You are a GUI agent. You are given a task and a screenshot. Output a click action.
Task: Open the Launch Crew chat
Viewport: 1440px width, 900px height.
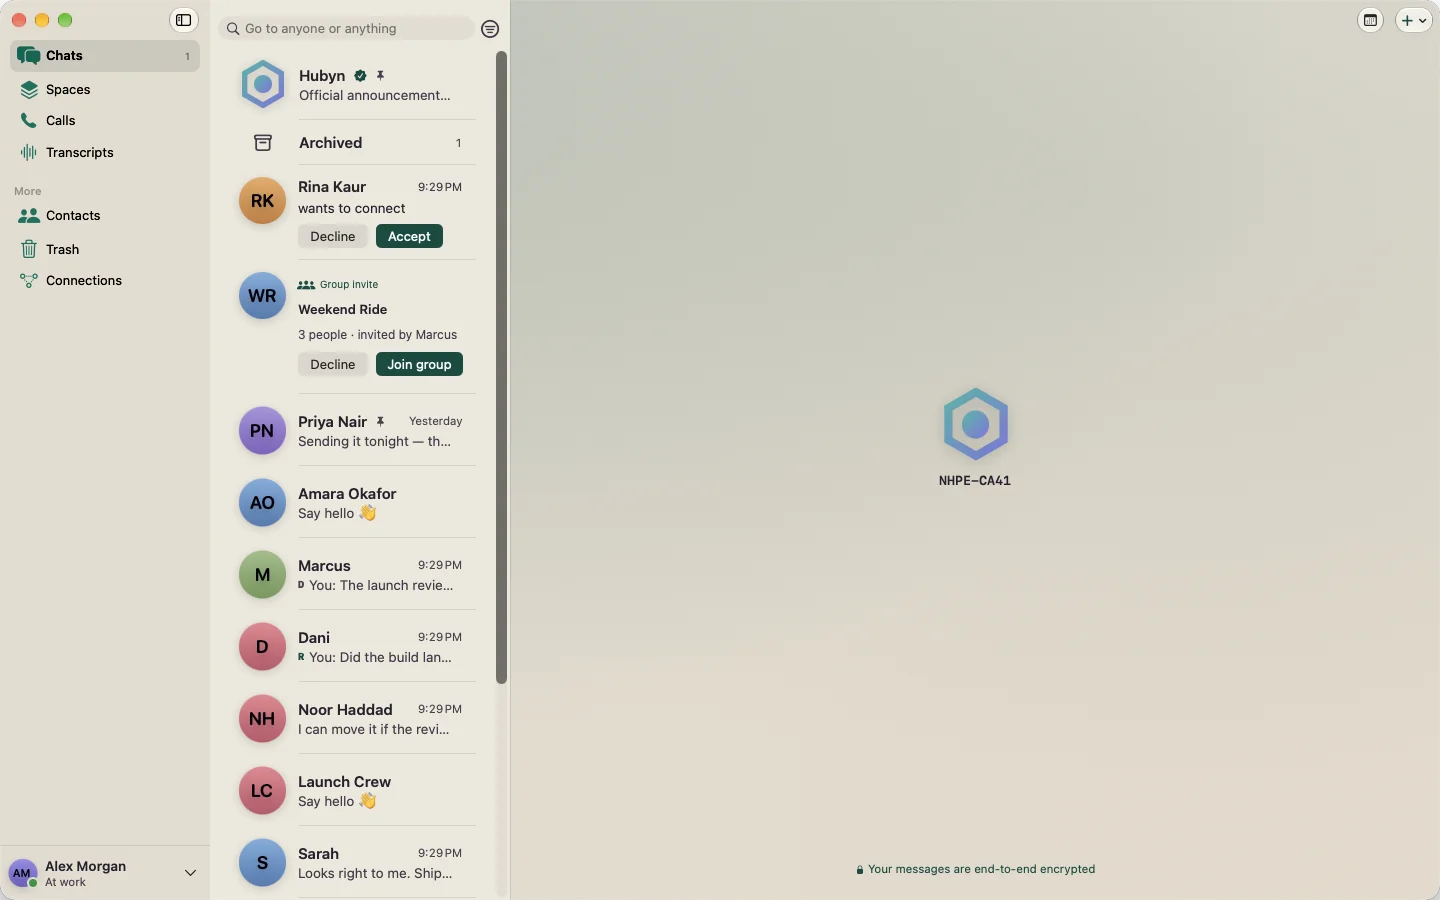(x=356, y=791)
